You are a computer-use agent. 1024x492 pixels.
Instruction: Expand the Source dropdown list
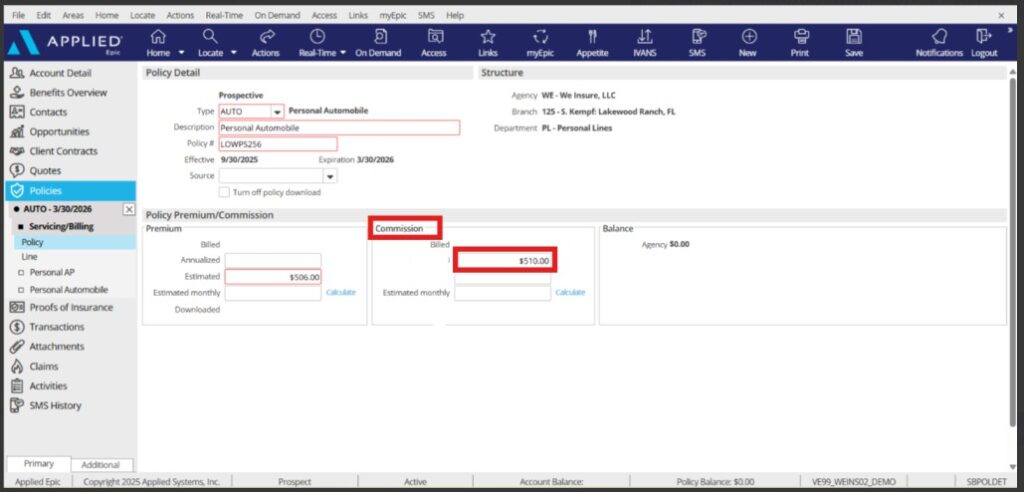point(330,176)
